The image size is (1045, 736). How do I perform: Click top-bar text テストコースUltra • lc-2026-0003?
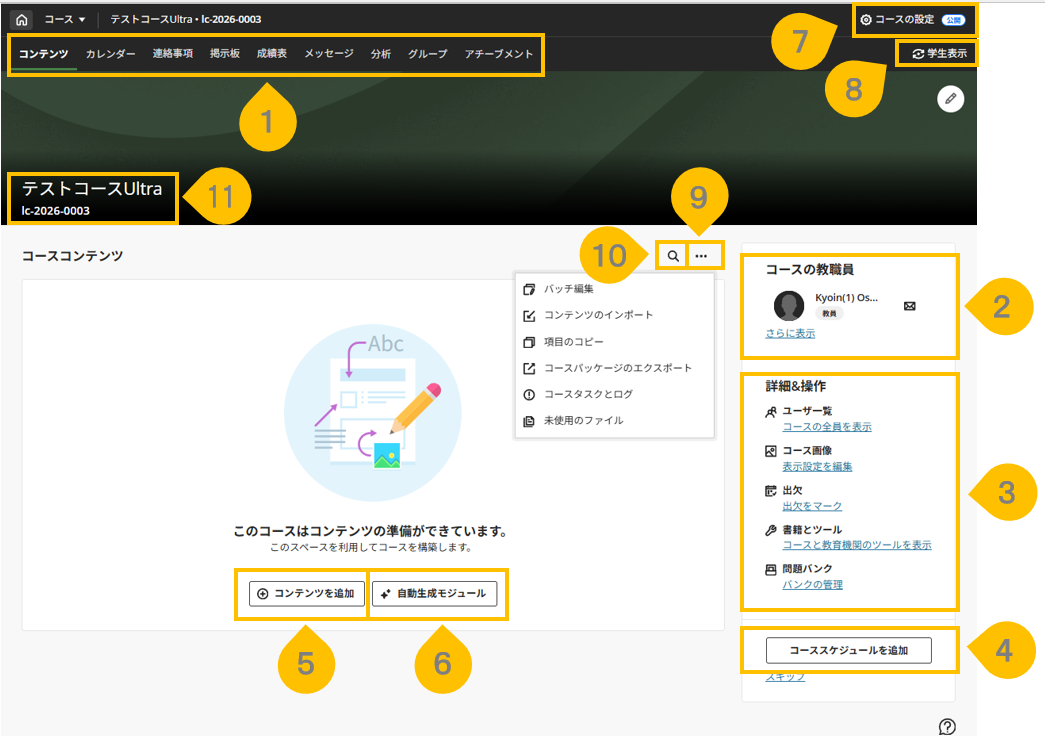[186, 19]
